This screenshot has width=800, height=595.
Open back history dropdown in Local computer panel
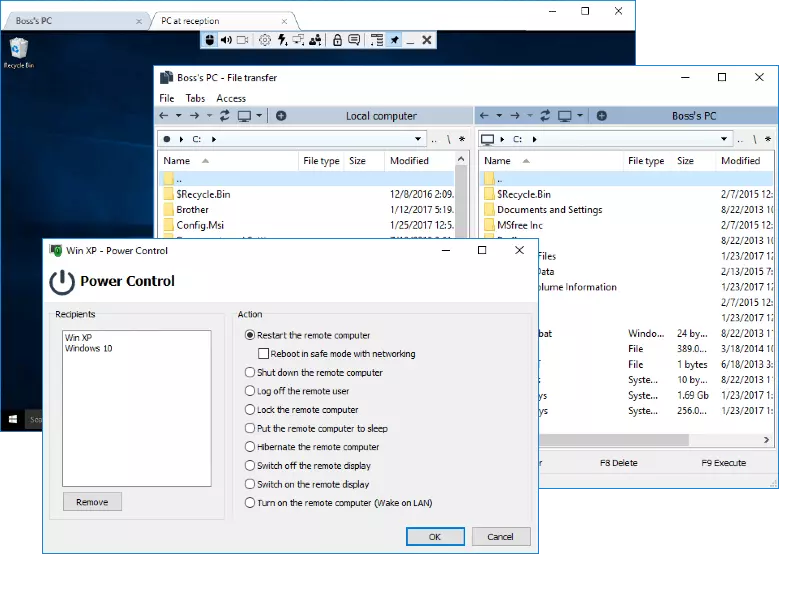click(x=179, y=116)
